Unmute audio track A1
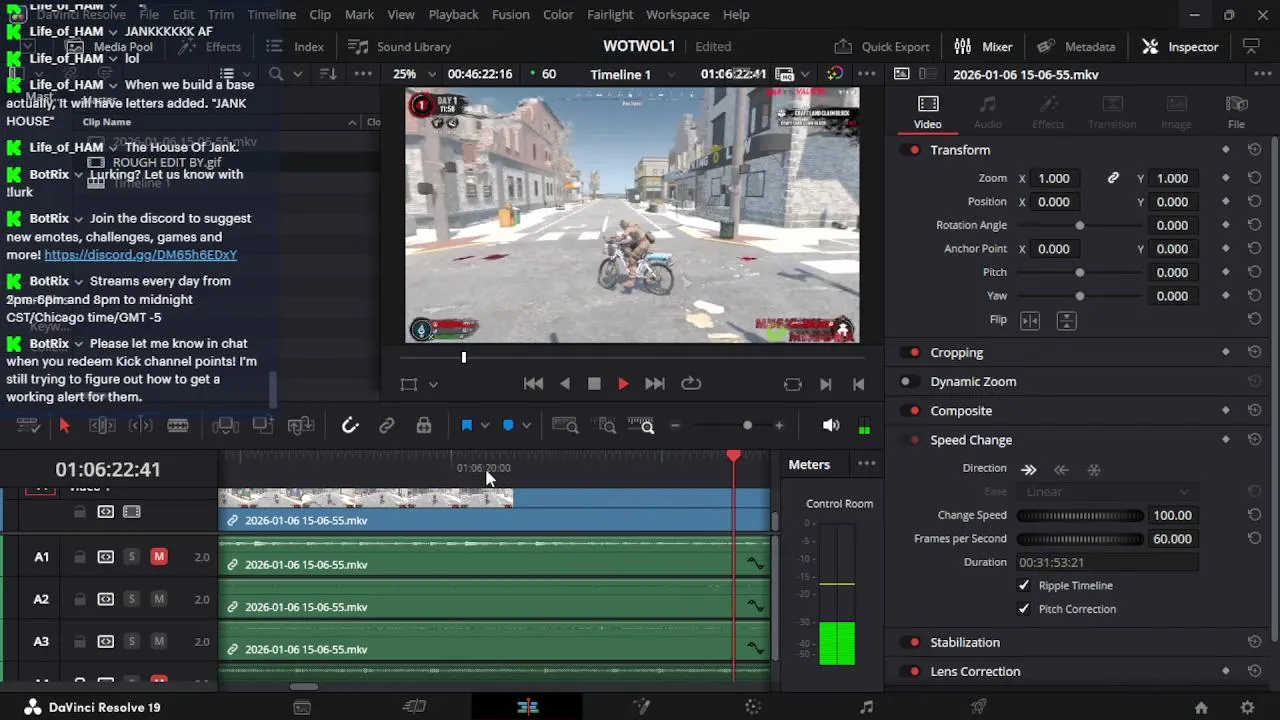1280x720 pixels. tap(159, 557)
